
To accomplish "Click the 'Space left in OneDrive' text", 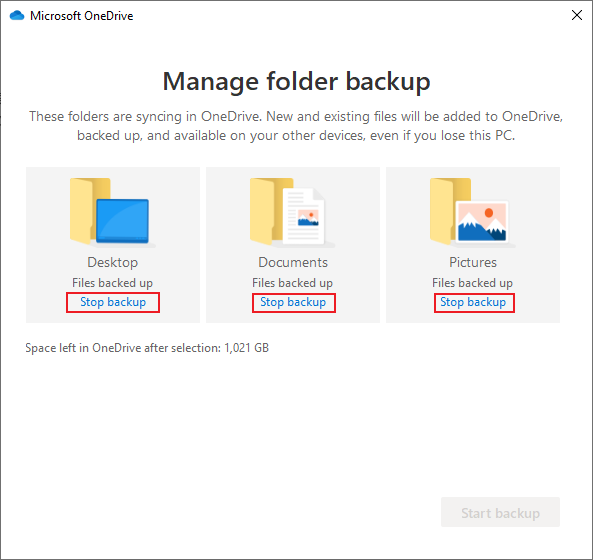I will tap(147, 347).
